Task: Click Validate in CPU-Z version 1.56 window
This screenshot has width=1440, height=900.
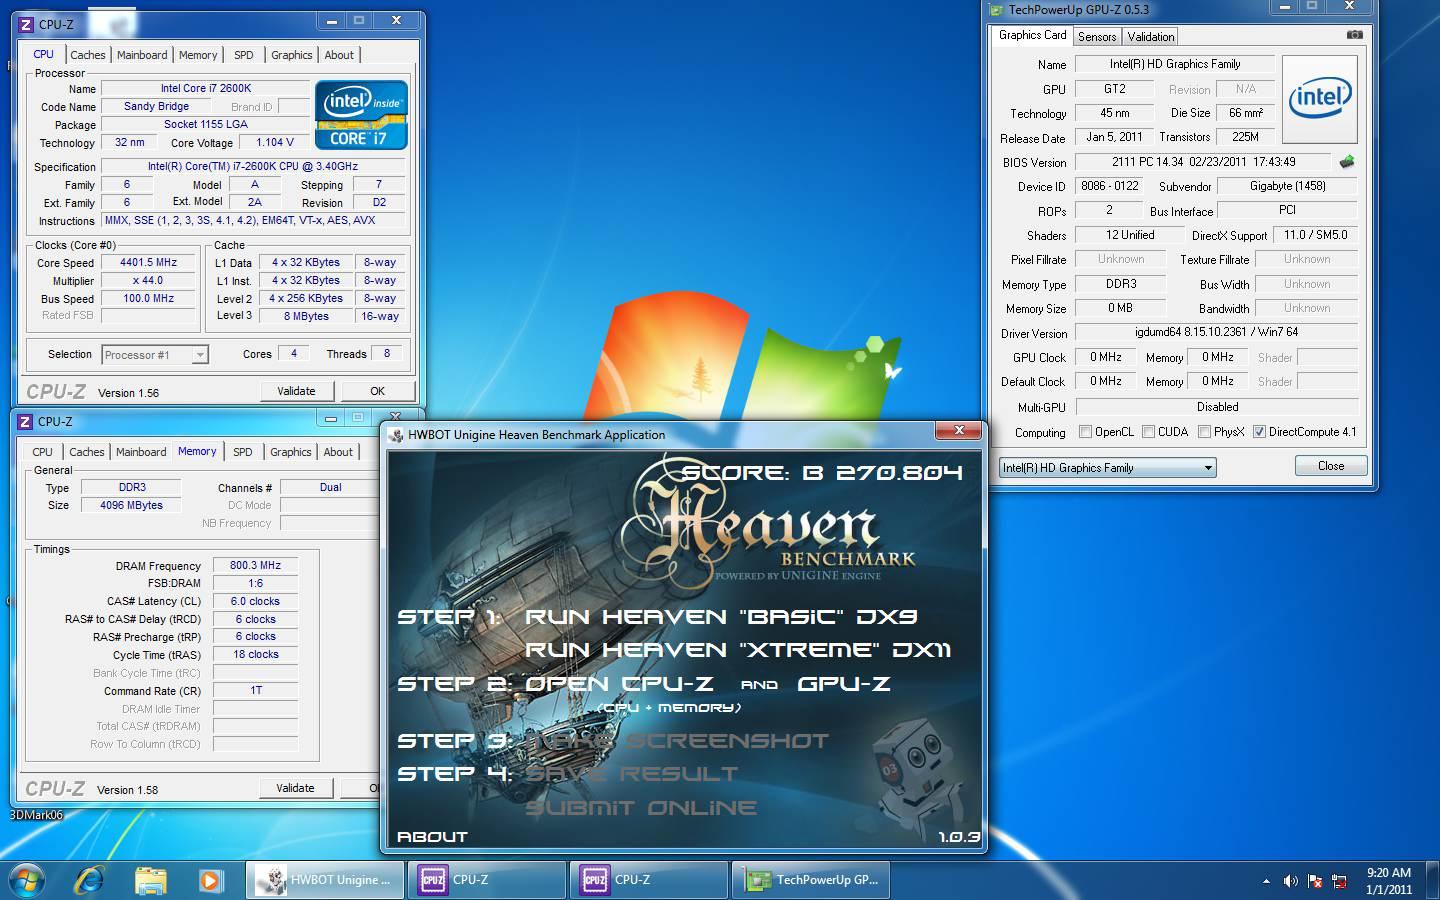Action: (x=295, y=391)
